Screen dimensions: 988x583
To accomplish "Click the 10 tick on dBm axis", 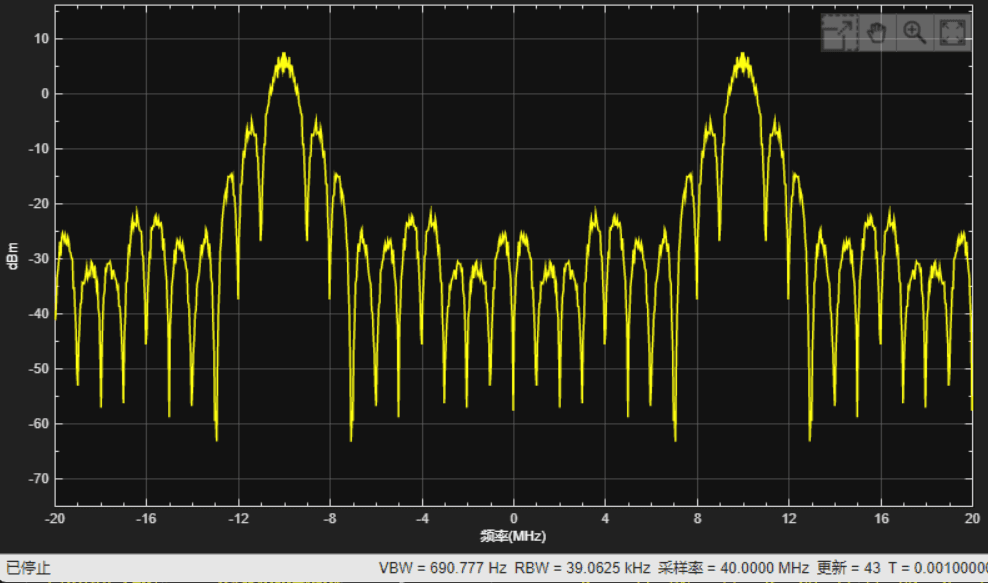I will pos(41,39).
